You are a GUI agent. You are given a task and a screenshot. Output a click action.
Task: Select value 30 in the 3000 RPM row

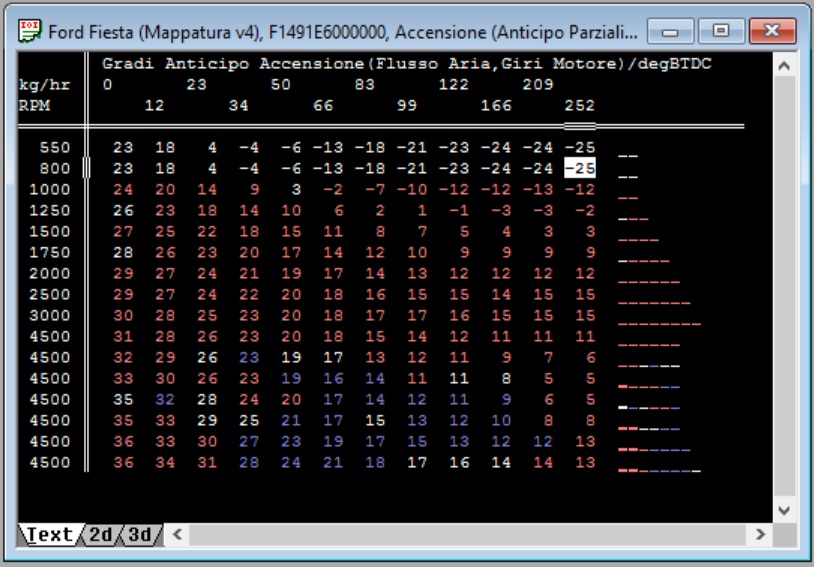point(123,315)
